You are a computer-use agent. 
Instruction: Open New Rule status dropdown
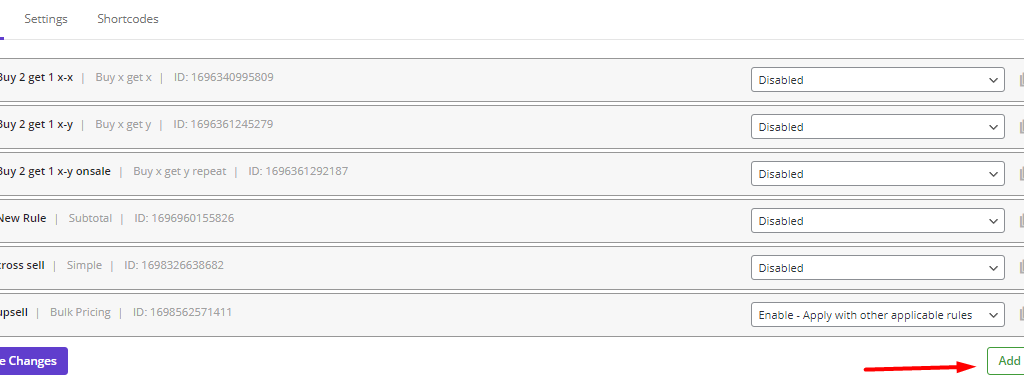[x=878, y=221]
